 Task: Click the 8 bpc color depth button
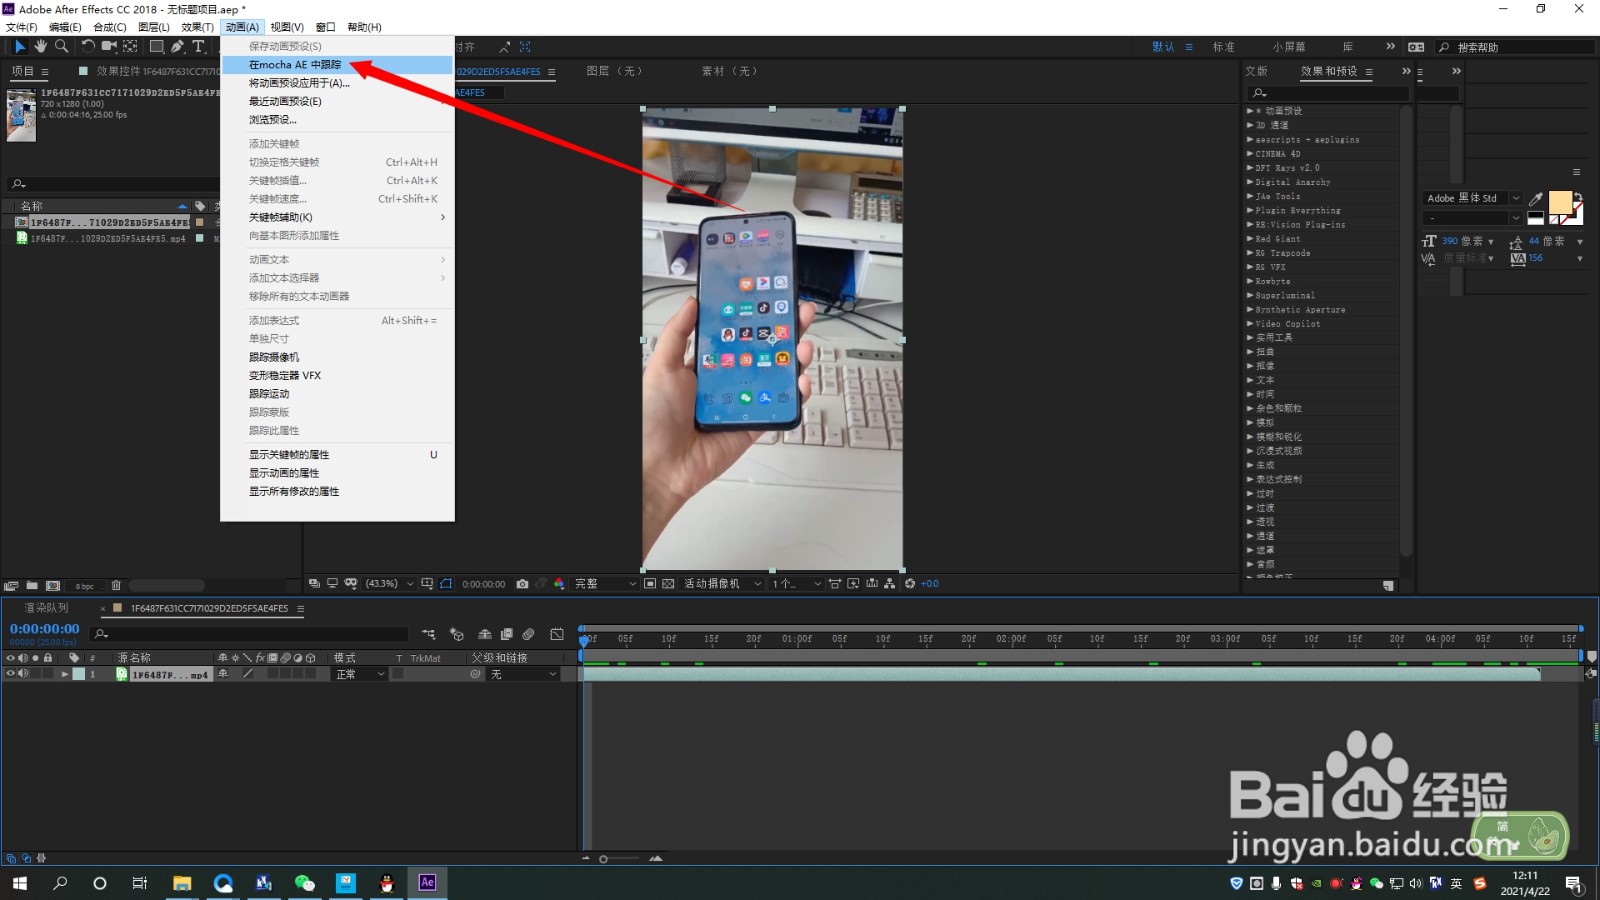pyautogui.click(x=85, y=586)
